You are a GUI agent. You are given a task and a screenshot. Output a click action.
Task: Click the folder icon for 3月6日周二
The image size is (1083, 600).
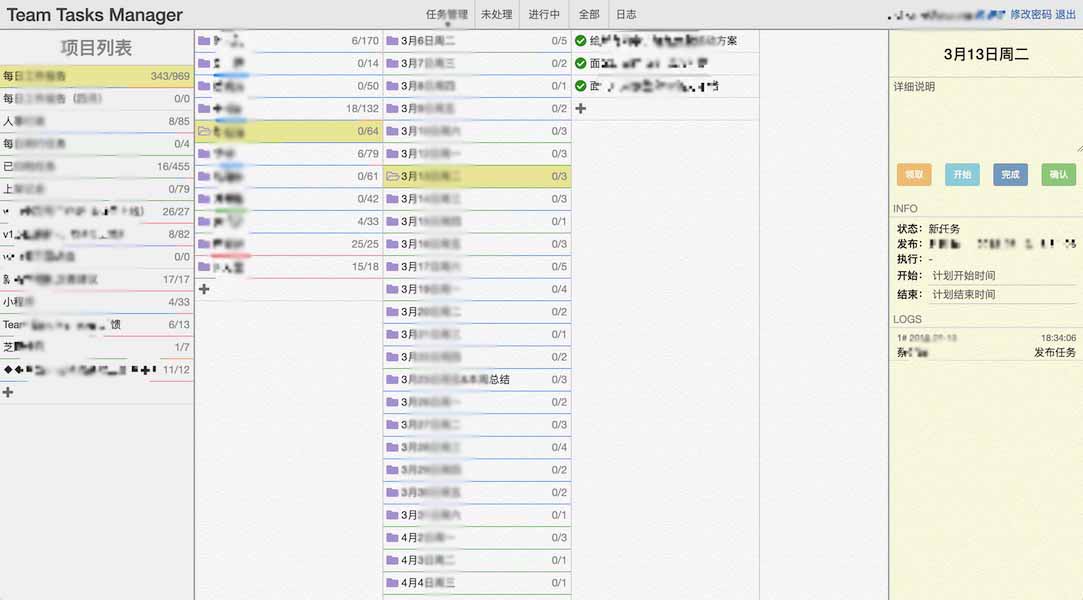point(393,41)
